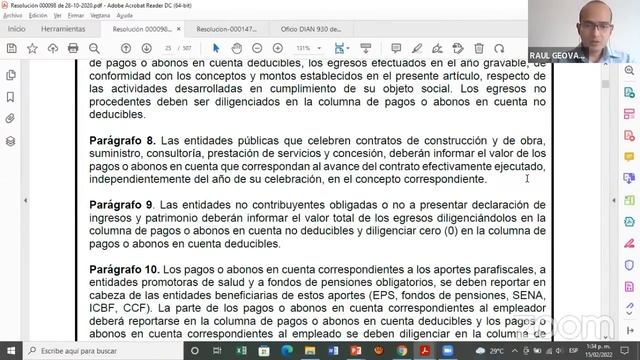Open the Ver menu
640x360 pixels.
58,16
